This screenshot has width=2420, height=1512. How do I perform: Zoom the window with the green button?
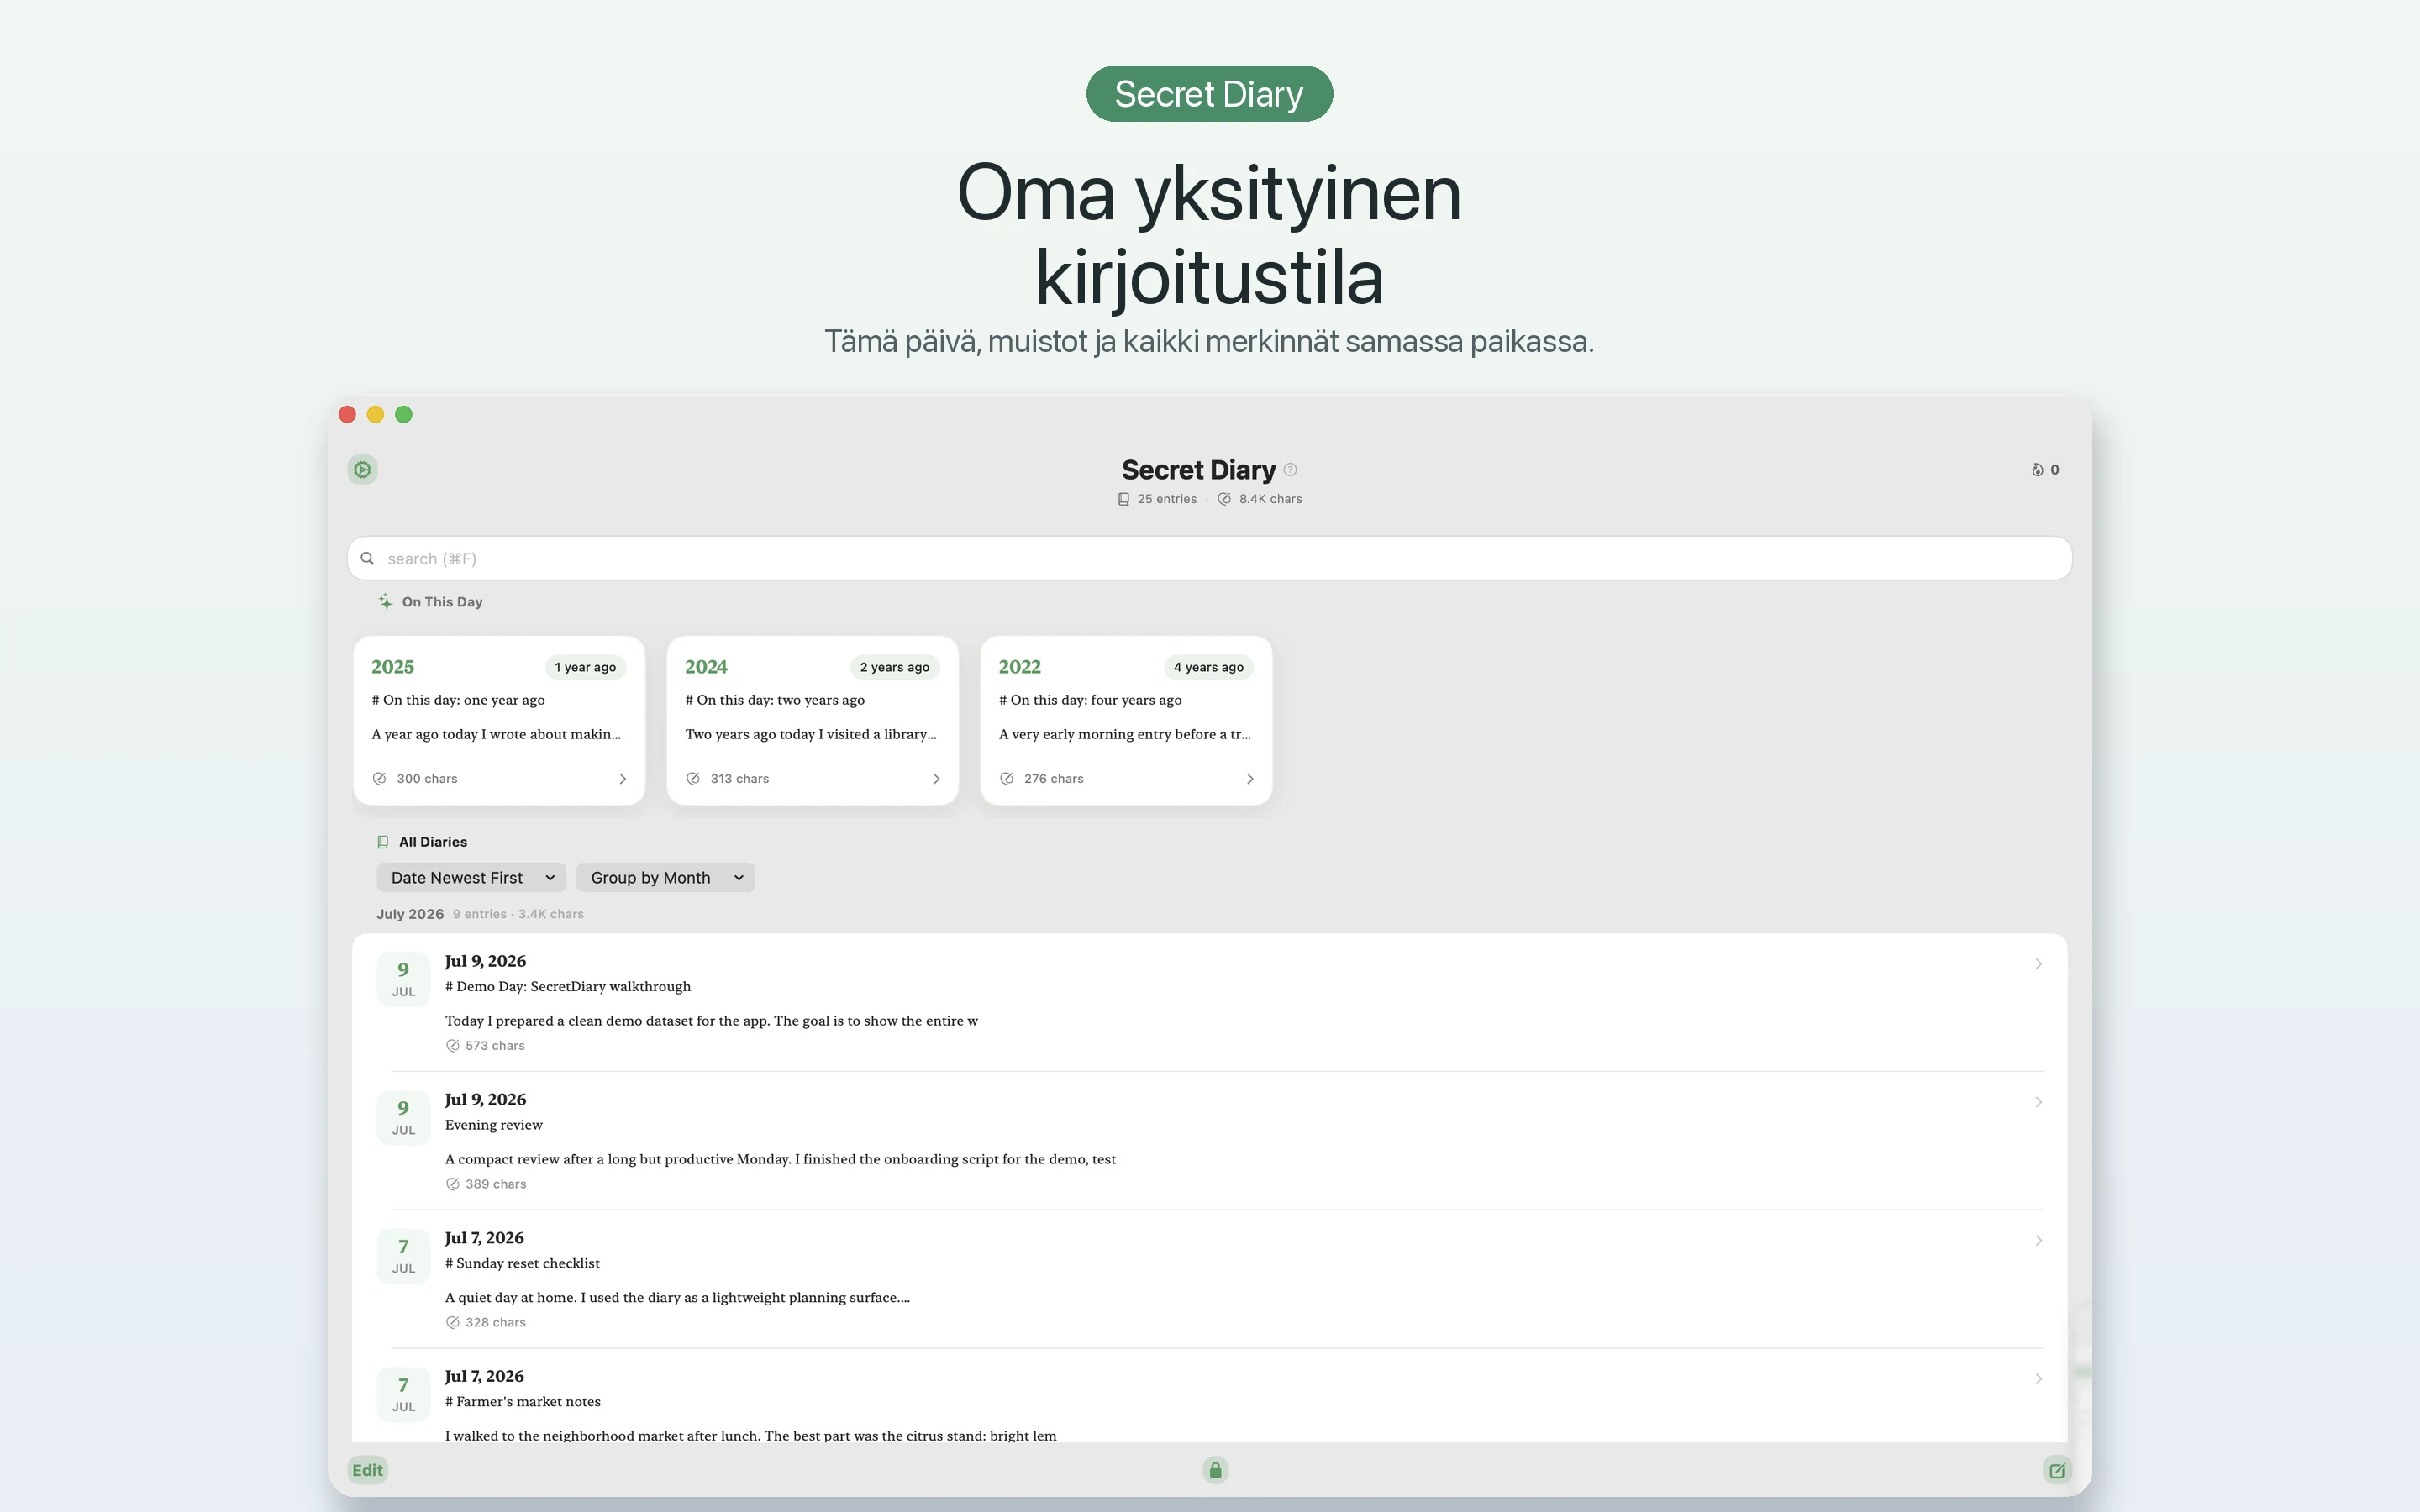403,414
